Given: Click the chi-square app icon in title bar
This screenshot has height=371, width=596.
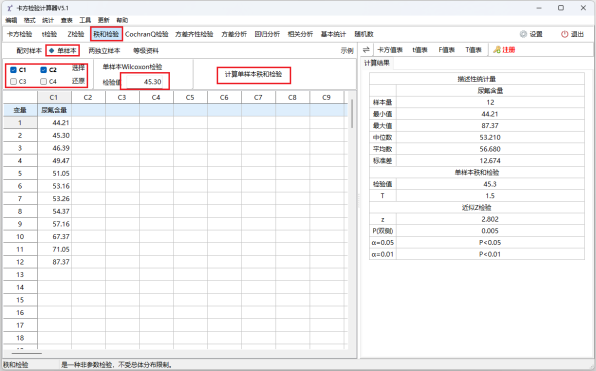Looking at the screenshot, I should pyautogui.click(x=9, y=8).
